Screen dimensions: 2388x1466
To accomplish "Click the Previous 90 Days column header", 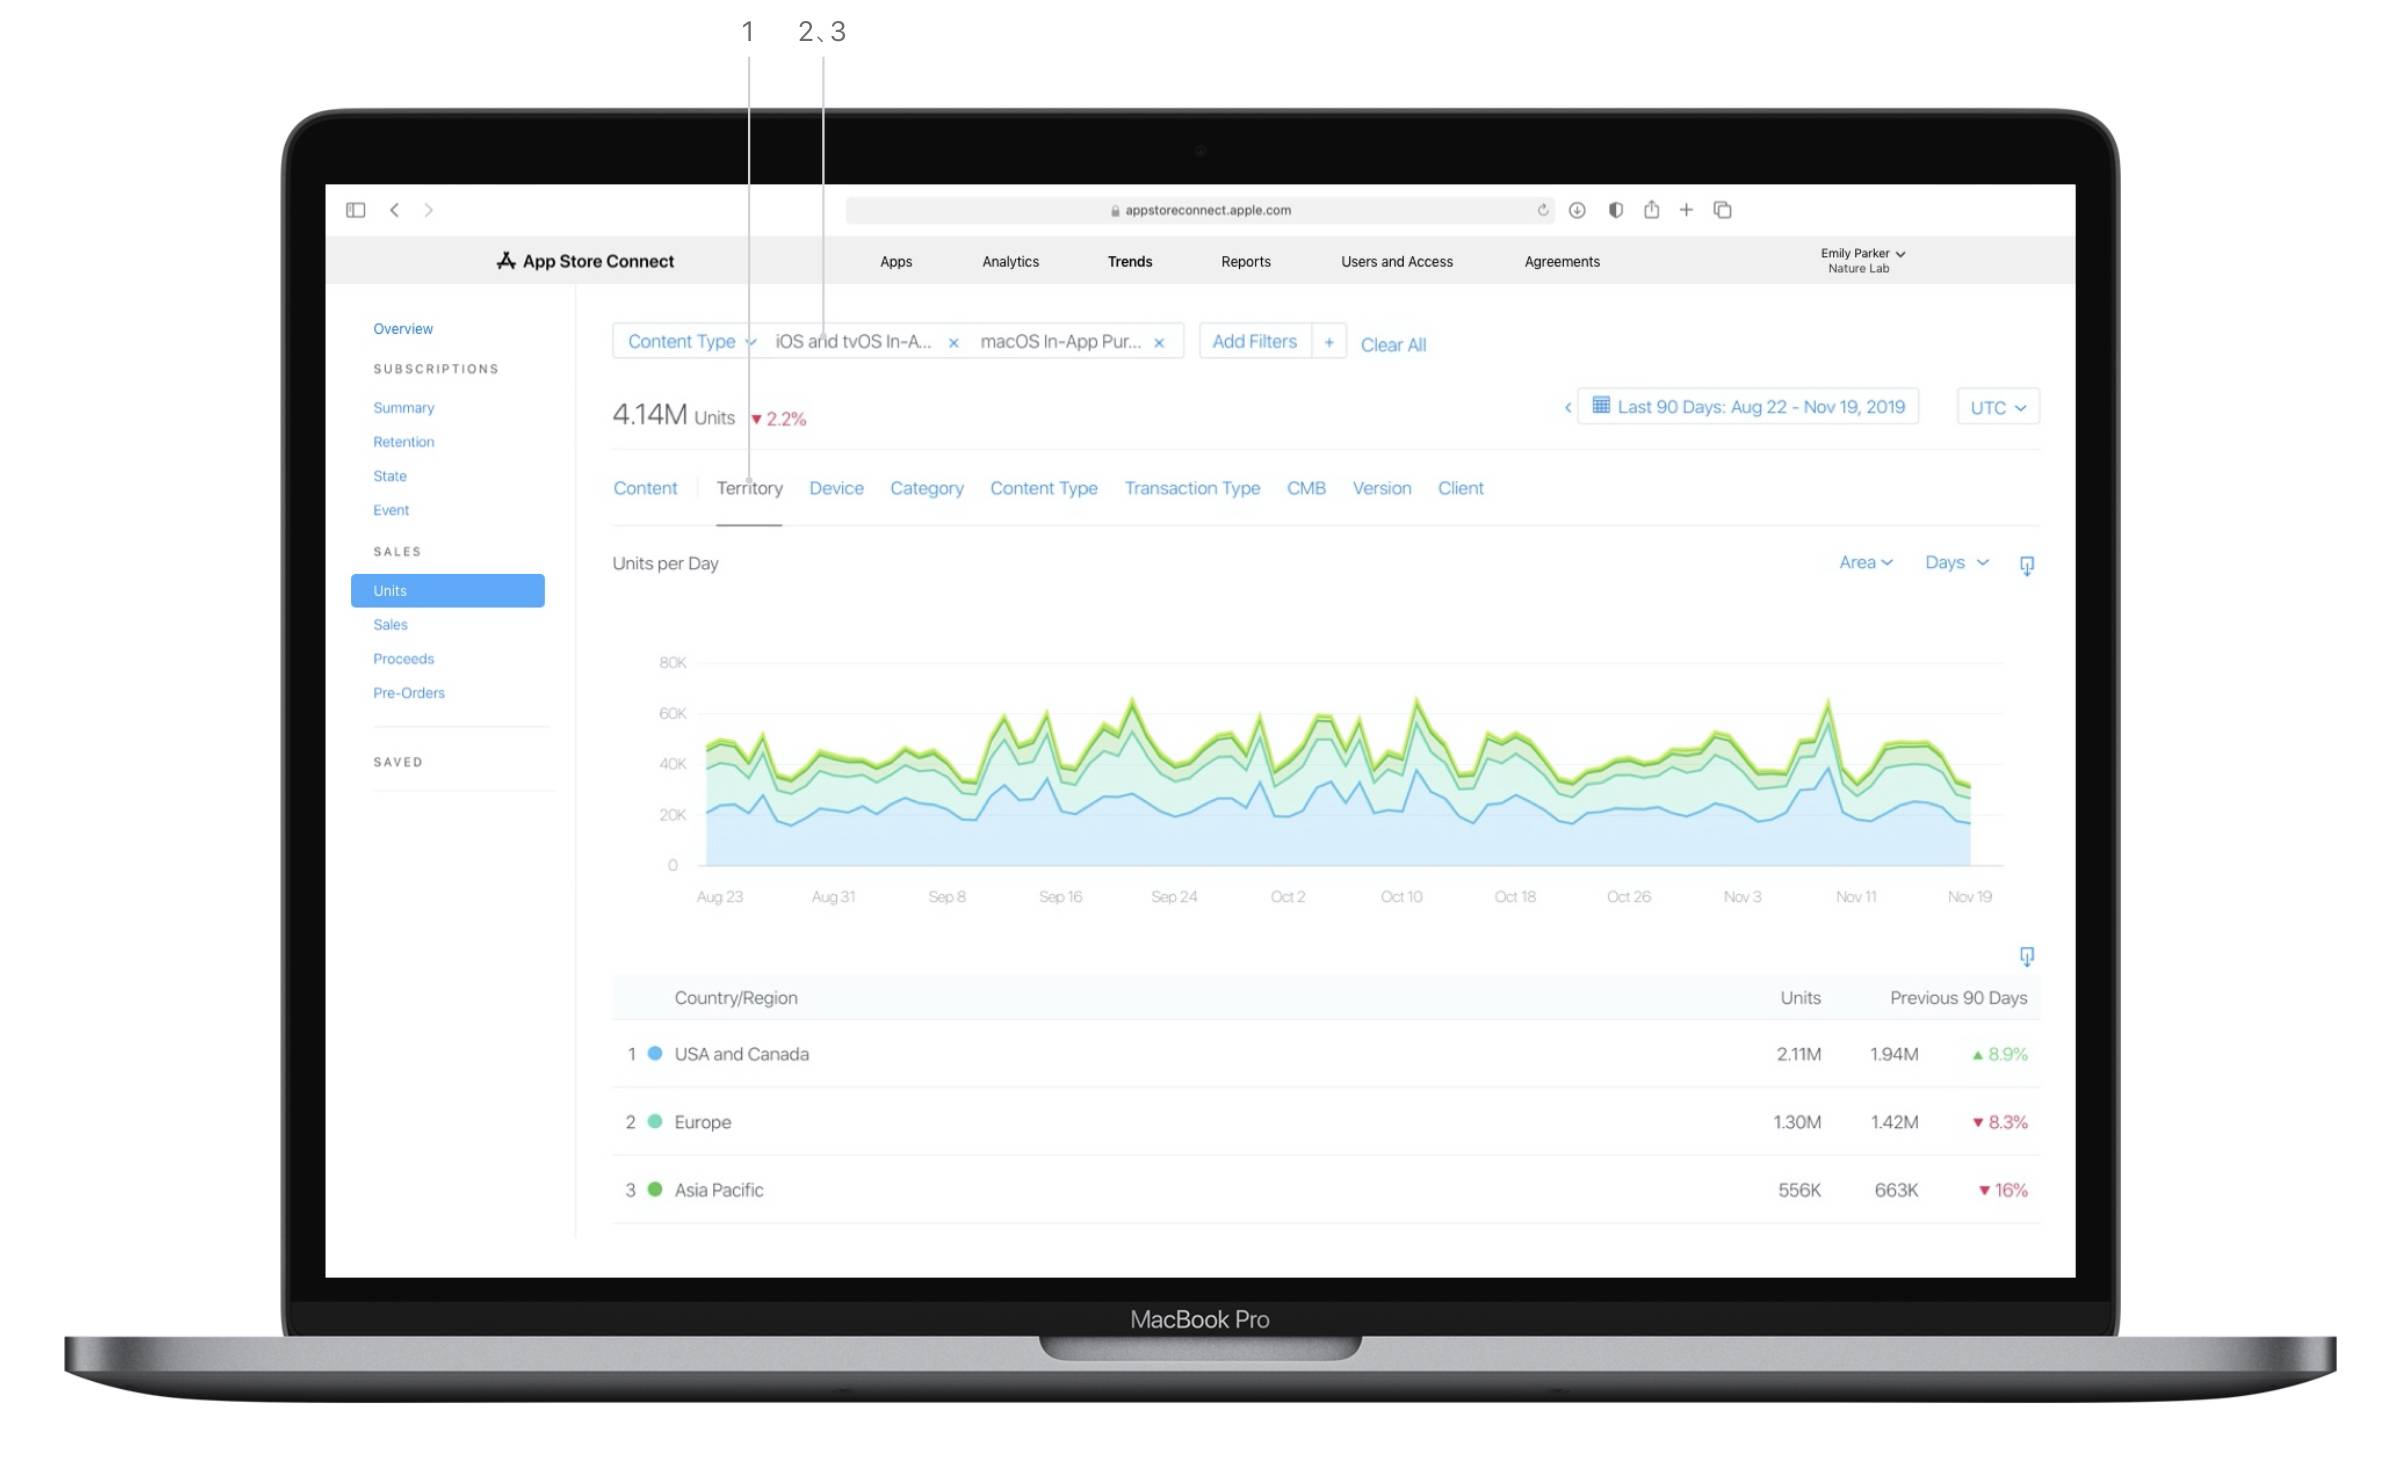I will coord(1958,998).
